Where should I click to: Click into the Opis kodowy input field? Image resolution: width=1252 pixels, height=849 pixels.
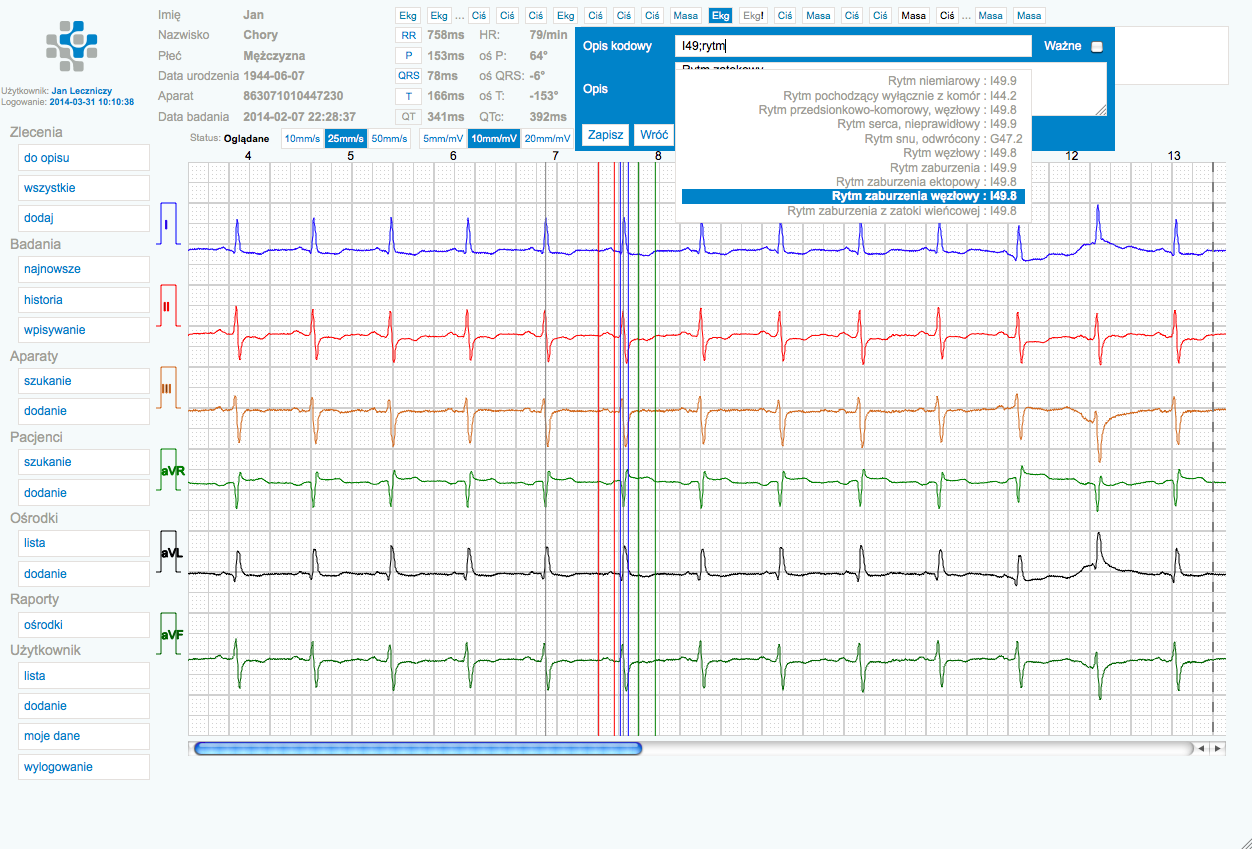point(853,46)
